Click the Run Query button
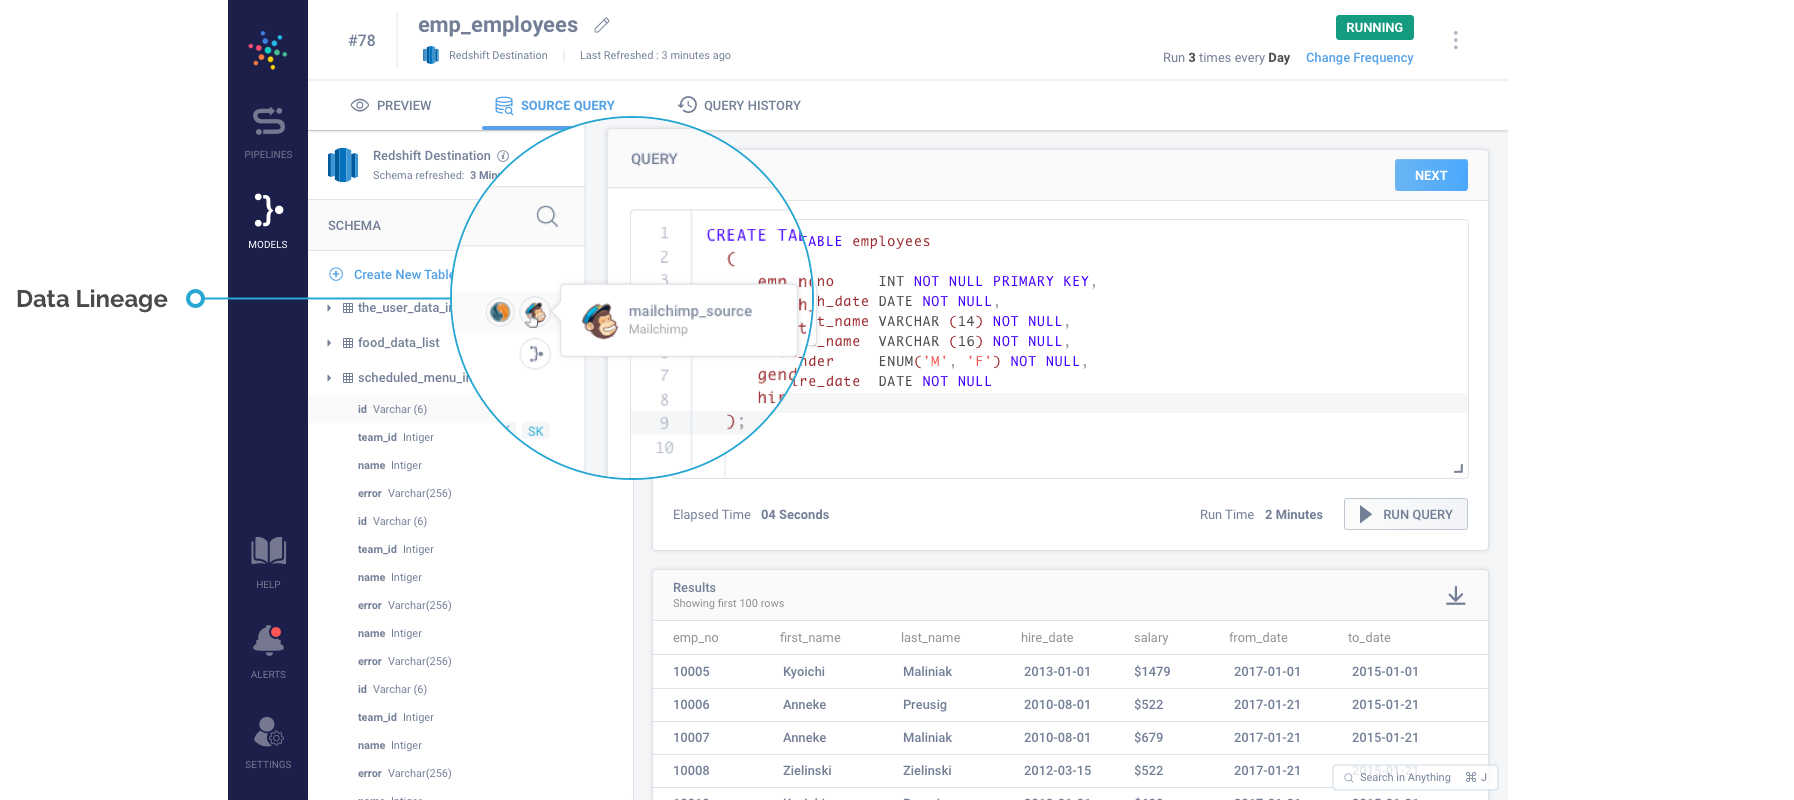Screen dimensions: 1794x800 1405,514
